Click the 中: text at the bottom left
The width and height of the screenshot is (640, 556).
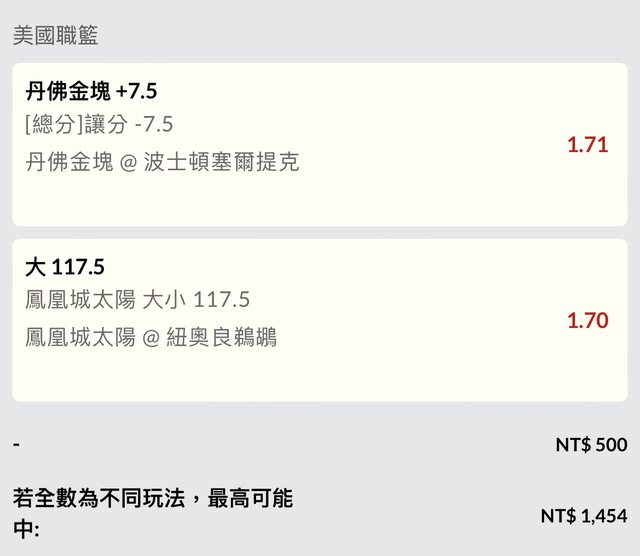[x=25, y=530]
